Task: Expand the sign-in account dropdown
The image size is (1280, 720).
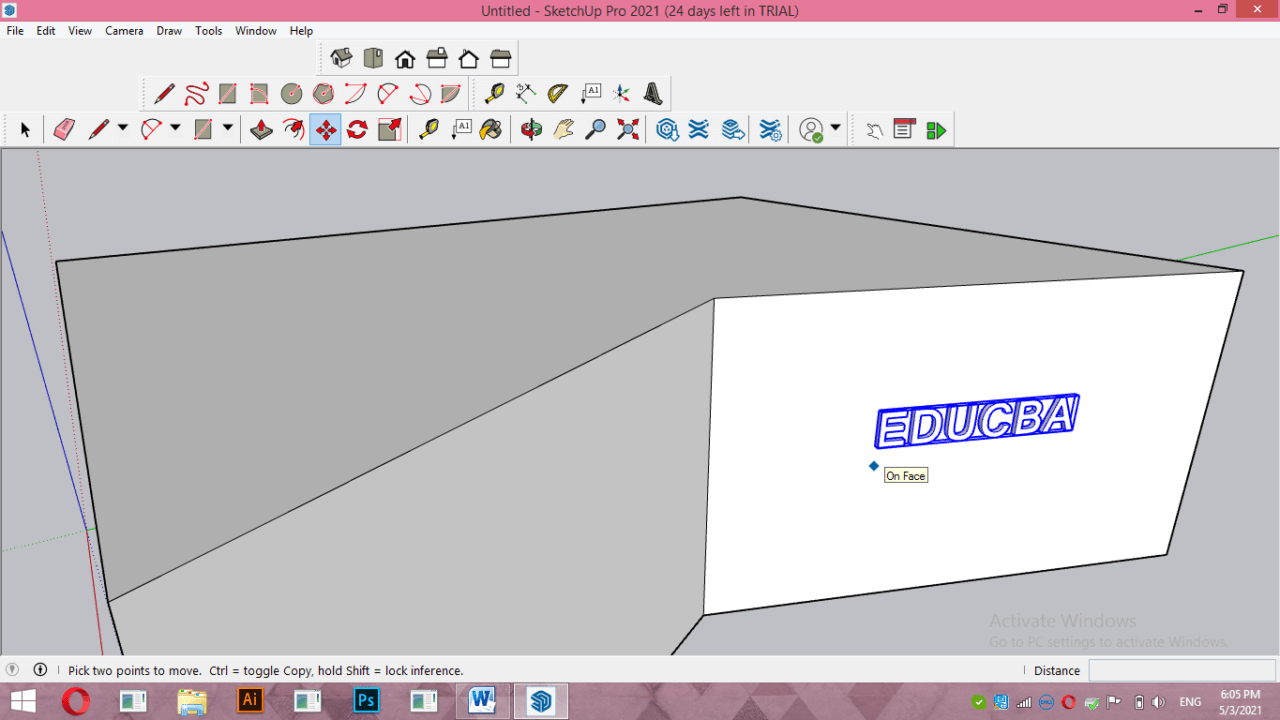Action: [834, 129]
